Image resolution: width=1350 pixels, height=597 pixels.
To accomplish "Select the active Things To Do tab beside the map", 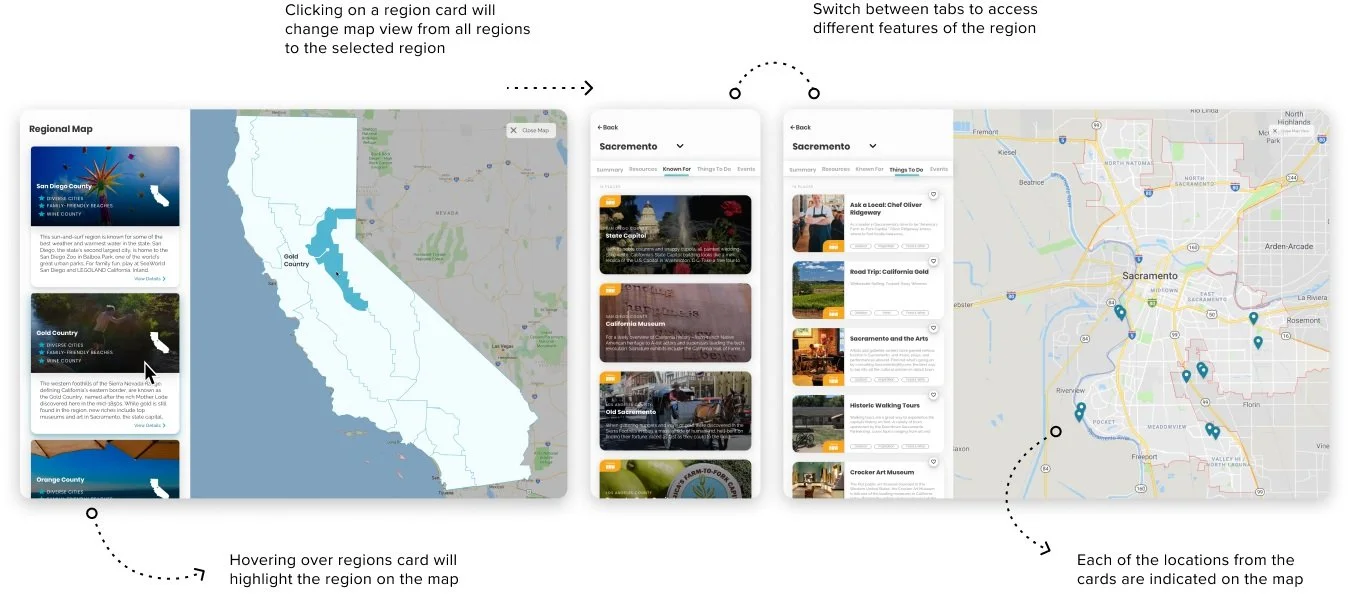I will 906,170.
